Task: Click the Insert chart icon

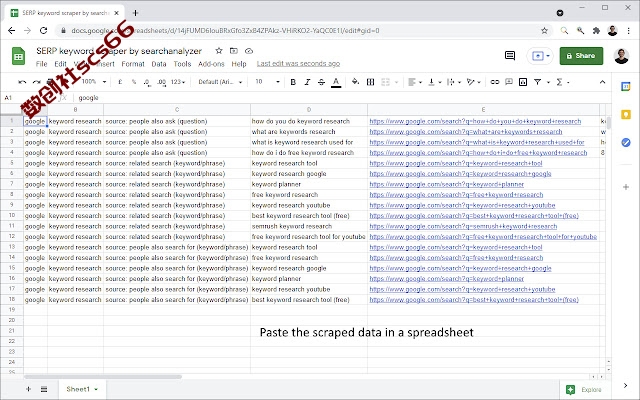Action: point(523,82)
